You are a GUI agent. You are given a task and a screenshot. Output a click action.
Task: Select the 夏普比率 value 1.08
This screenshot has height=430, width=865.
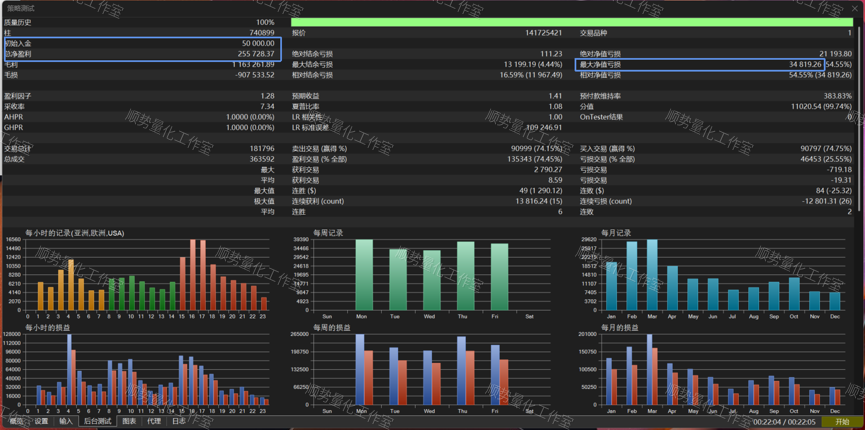[556, 106]
